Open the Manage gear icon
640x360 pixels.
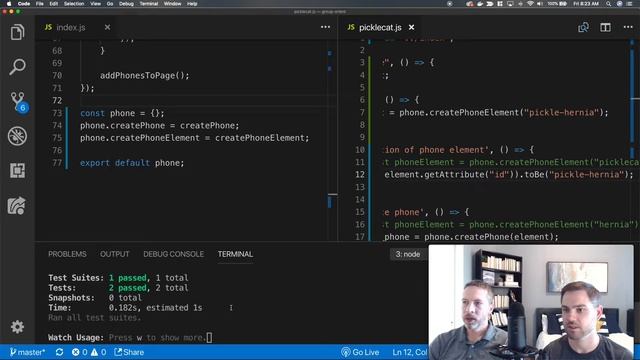pyautogui.click(x=17, y=327)
